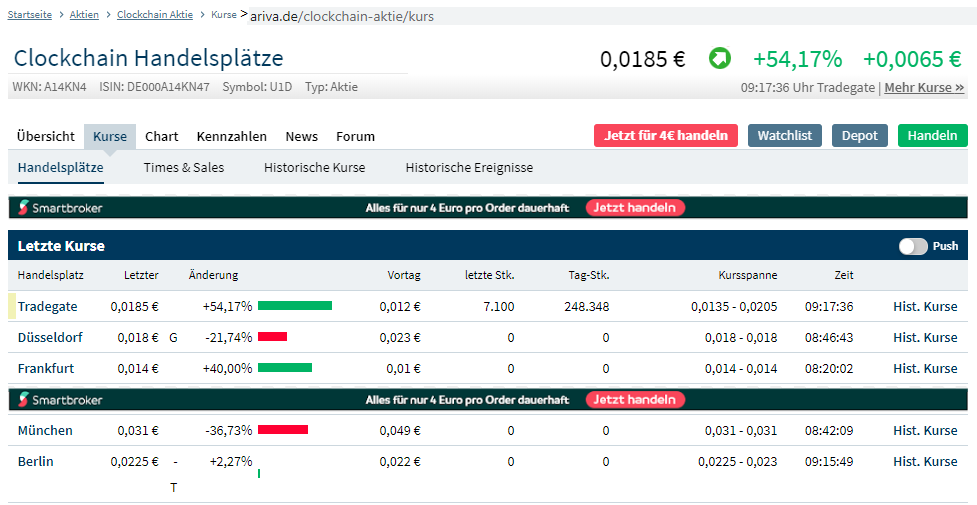The width and height of the screenshot is (977, 505).
Task: Follow the Startseite breadcrumb link
Action: (x=30, y=14)
